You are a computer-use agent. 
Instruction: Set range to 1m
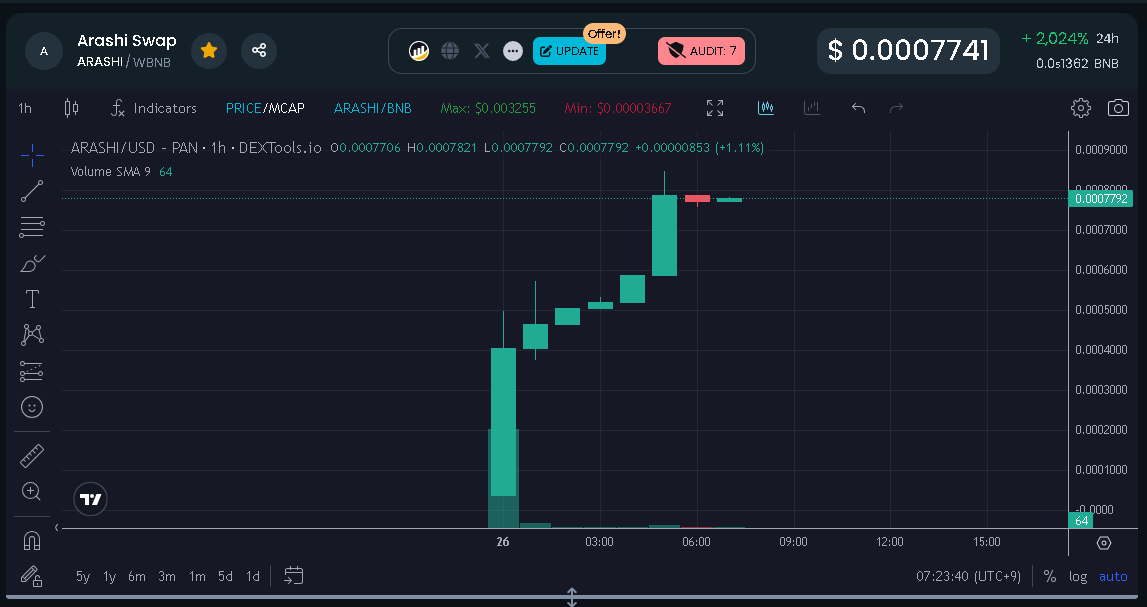point(197,576)
